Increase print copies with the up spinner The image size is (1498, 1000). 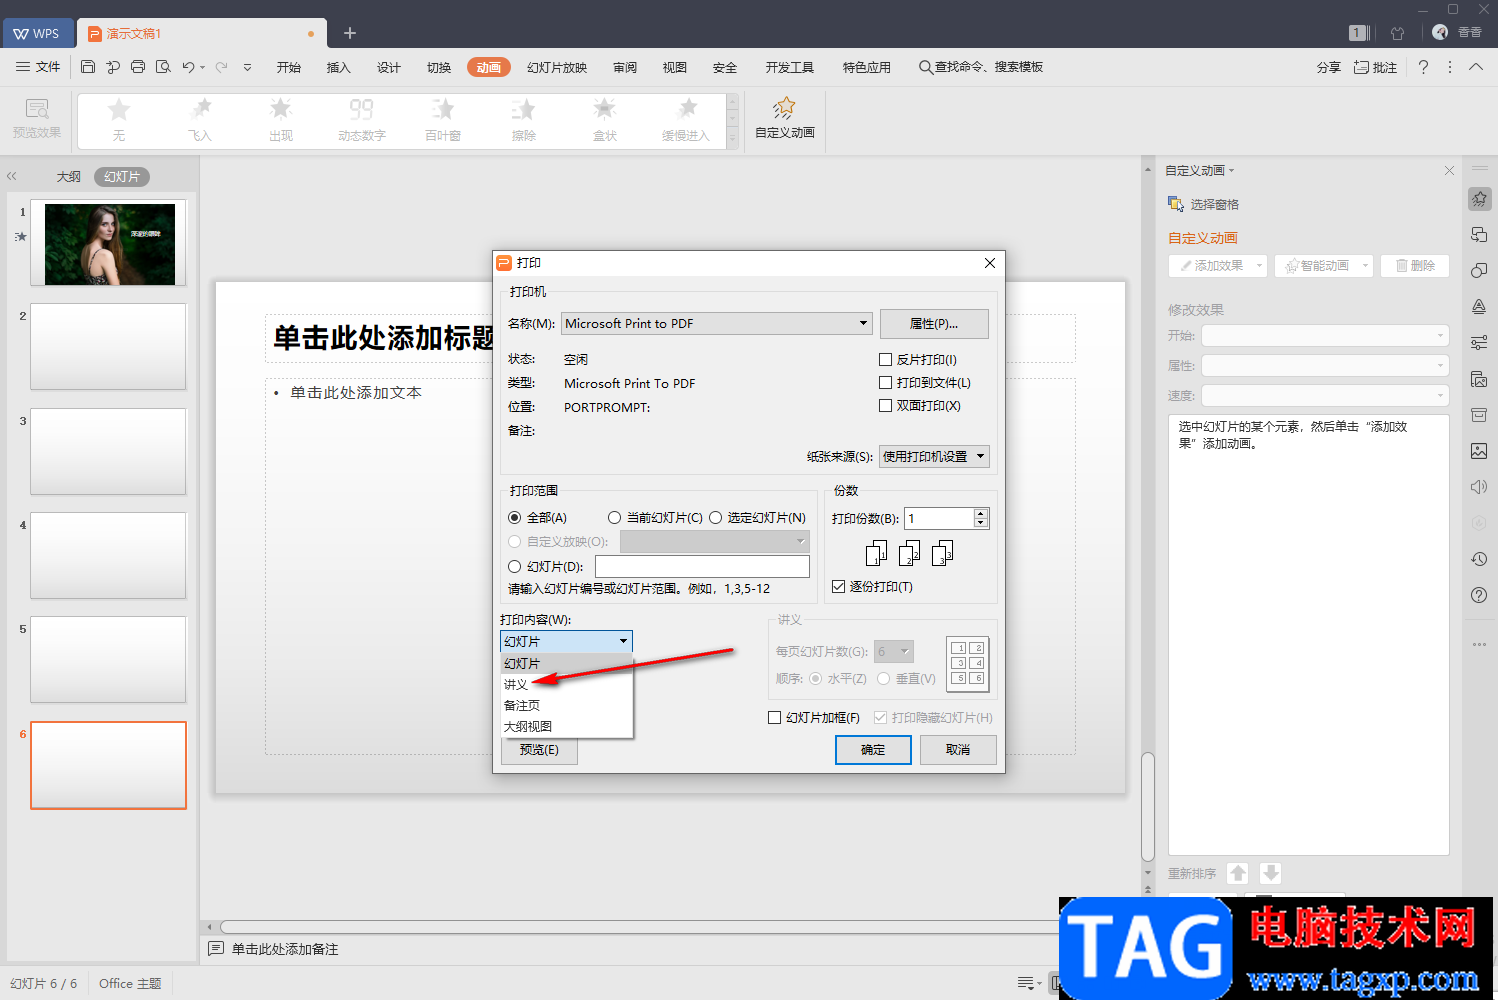[981, 513]
